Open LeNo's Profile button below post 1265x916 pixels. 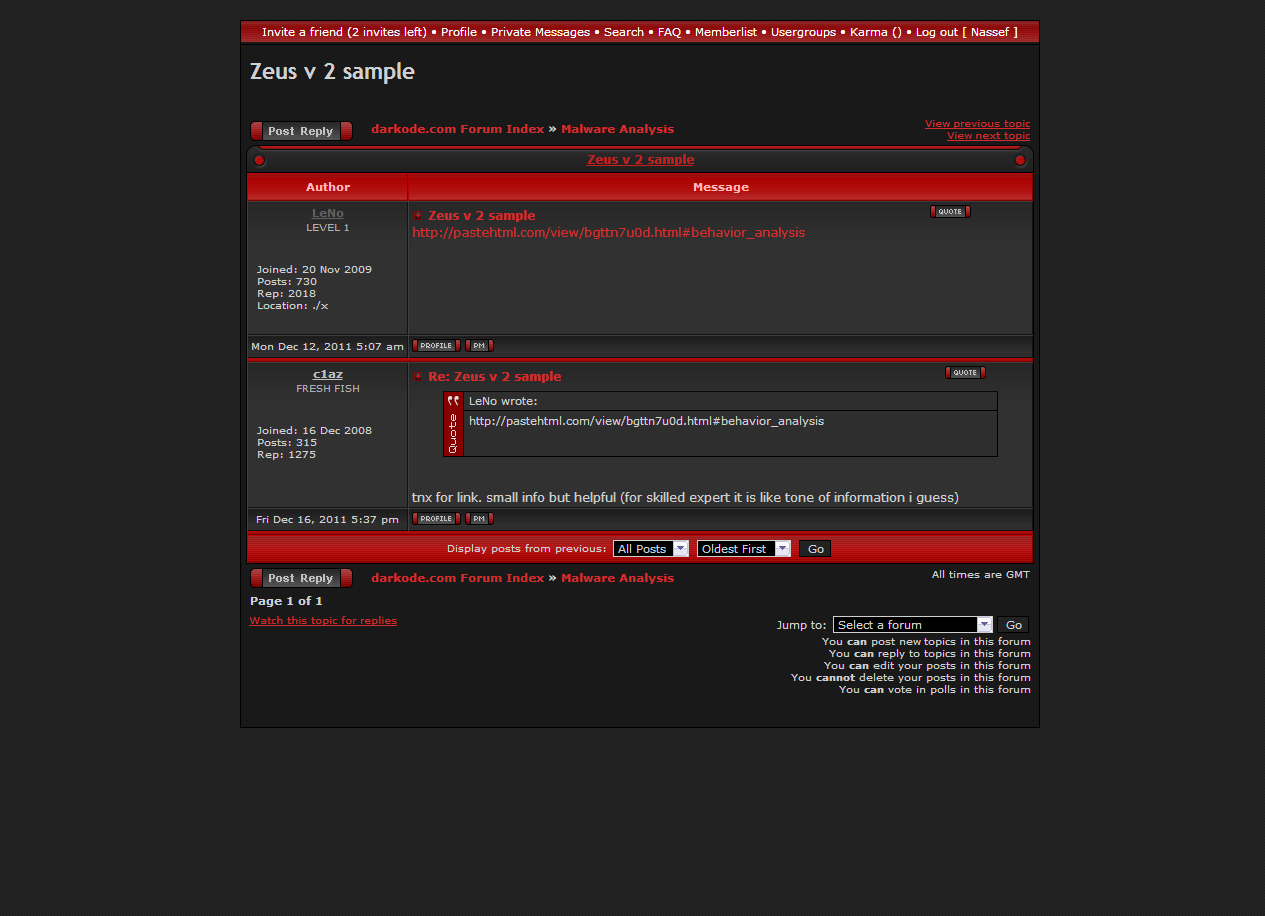pos(435,346)
